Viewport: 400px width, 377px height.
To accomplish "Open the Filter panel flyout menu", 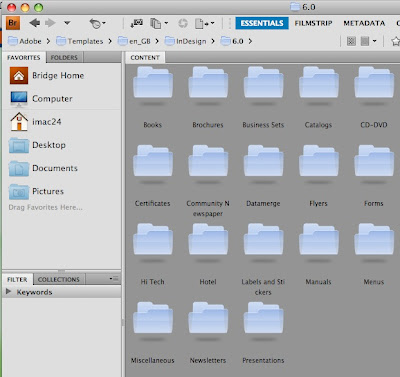I will [114, 278].
